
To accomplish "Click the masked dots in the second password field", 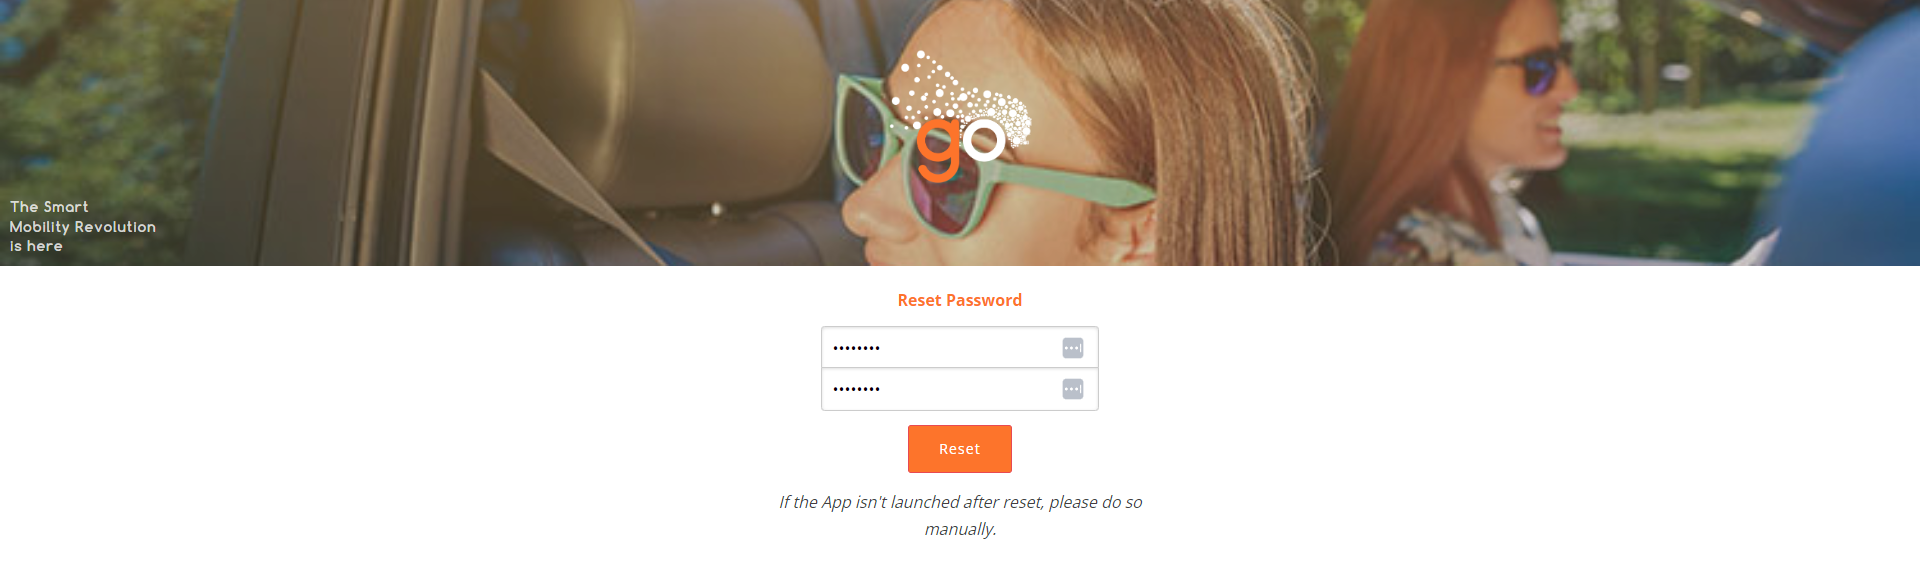I will 856,389.
